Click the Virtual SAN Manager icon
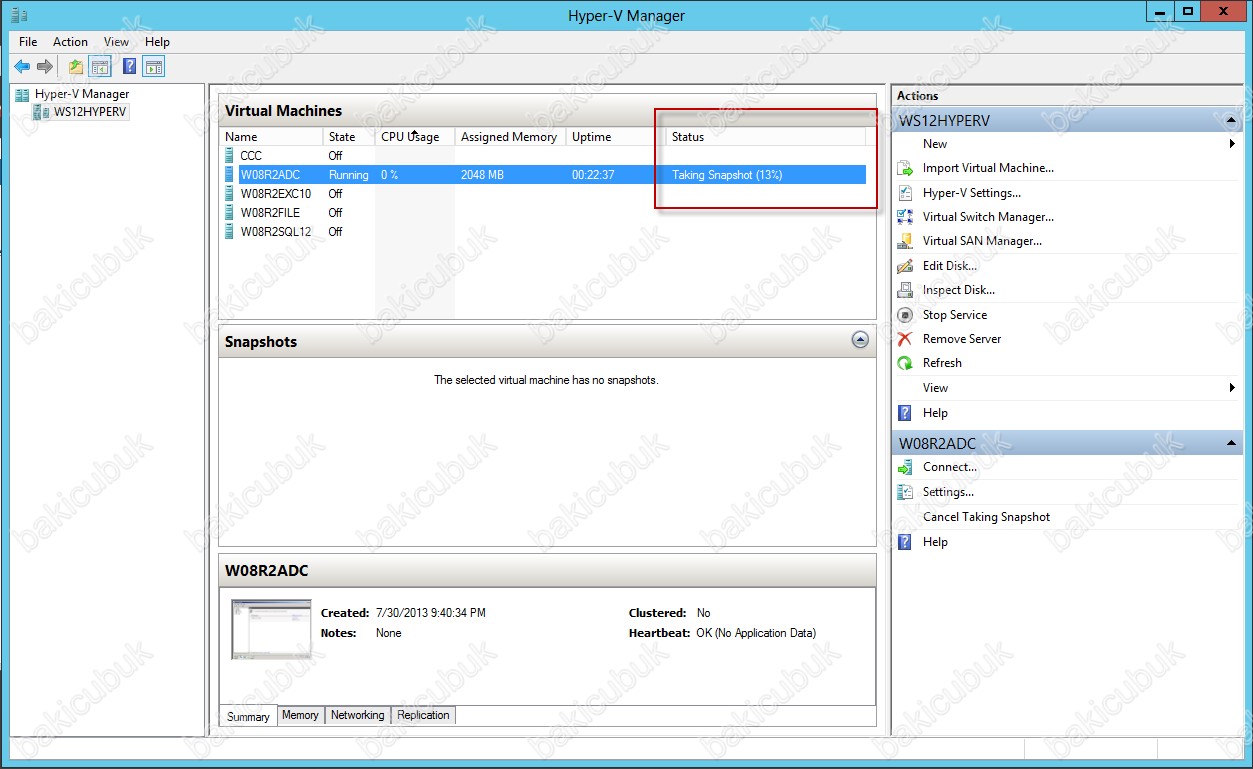The height and width of the screenshot is (769, 1253). (905, 241)
